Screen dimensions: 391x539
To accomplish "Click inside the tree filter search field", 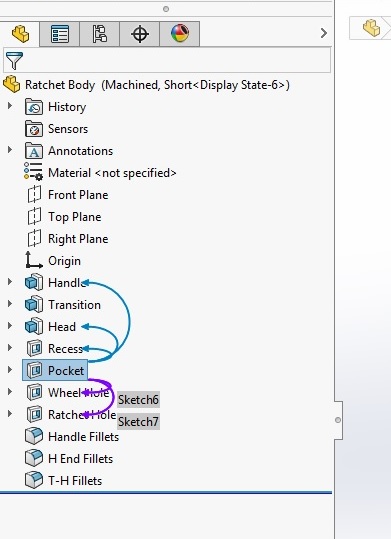I will pyautogui.click(x=167, y=60).
